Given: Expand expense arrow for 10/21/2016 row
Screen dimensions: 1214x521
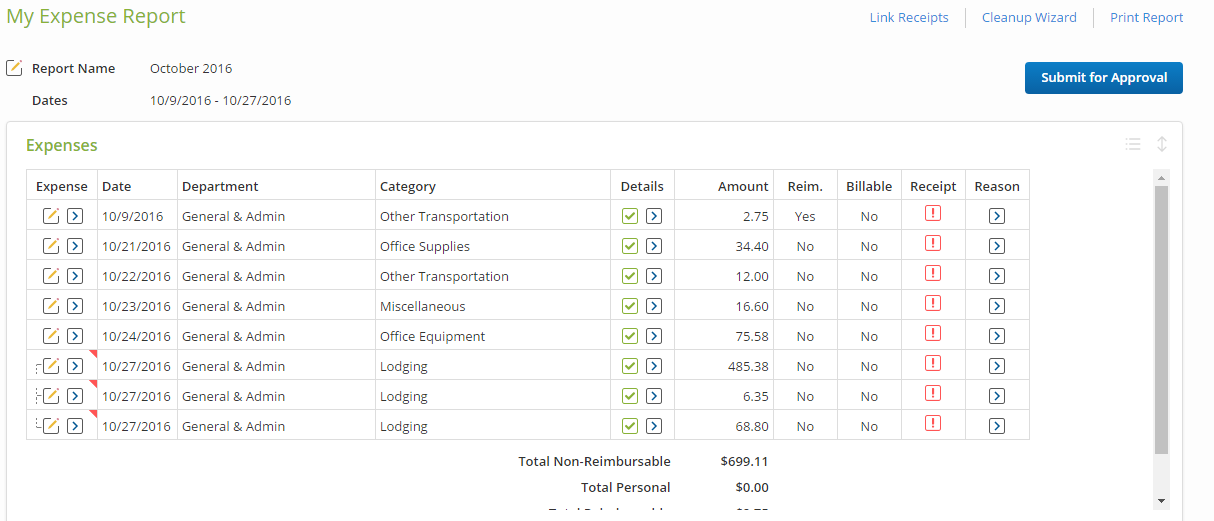Looking at the screenshot, I should tap(75, 246).
